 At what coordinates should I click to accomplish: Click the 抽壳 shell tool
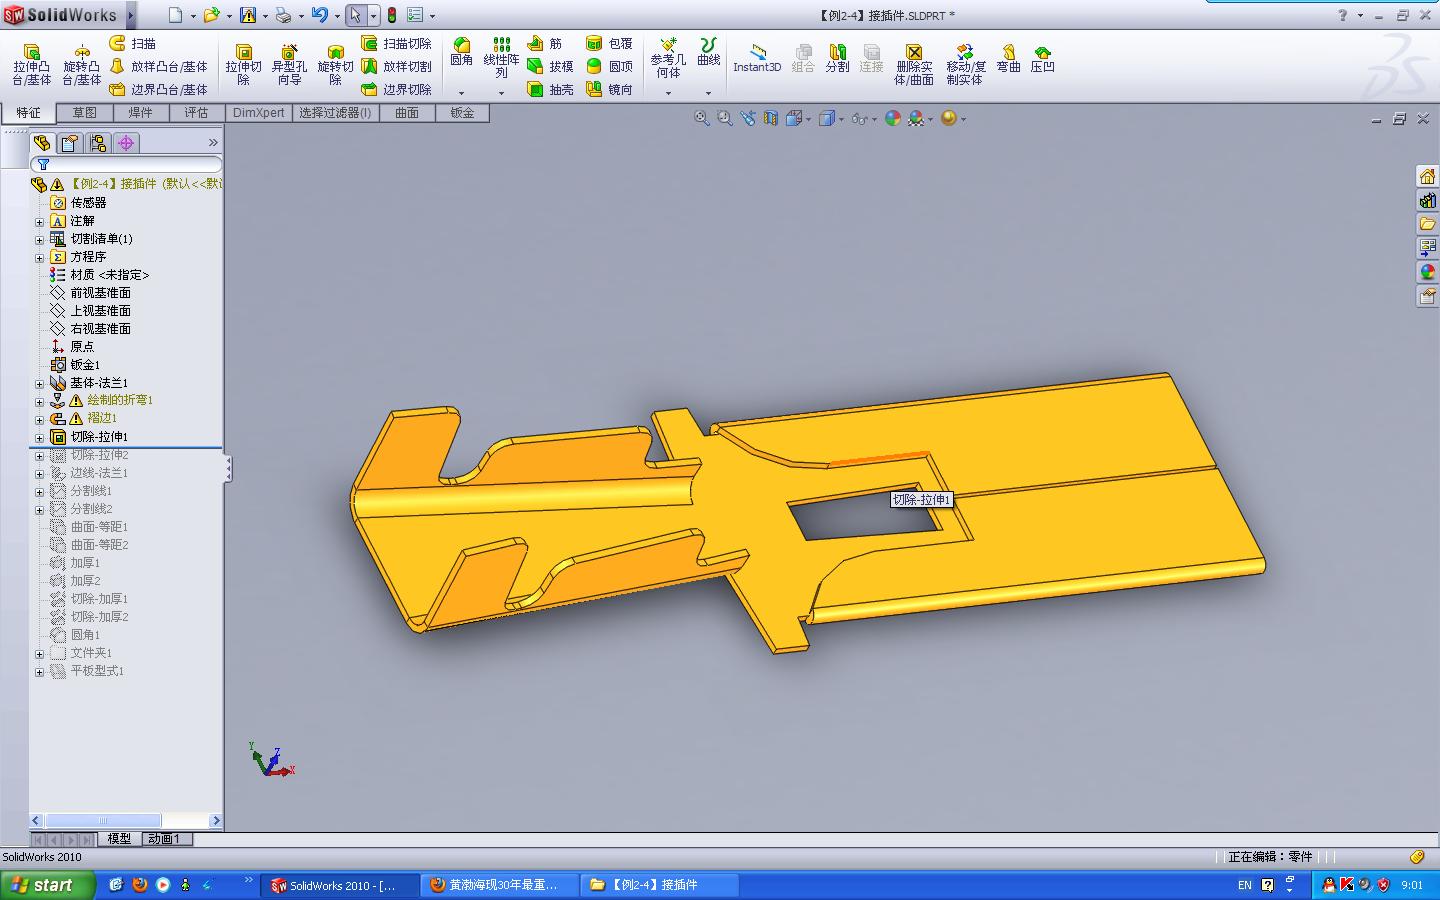point(550,89)
